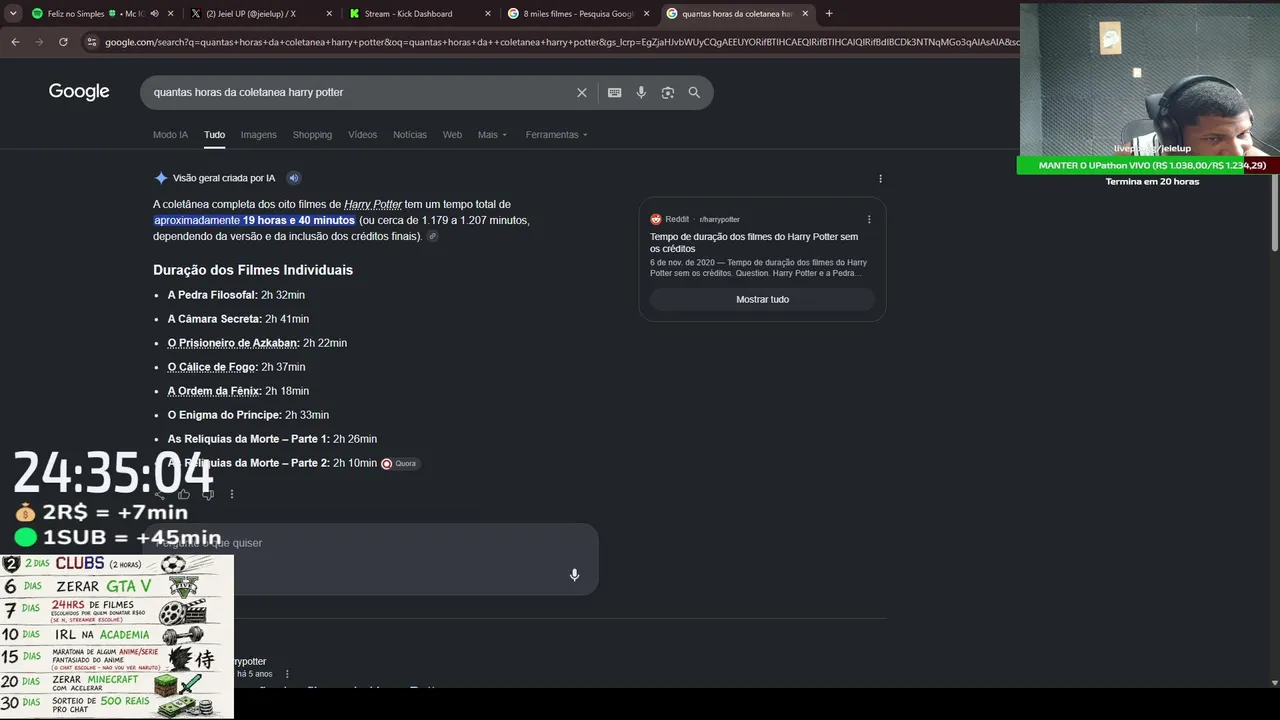Listen to the AI overview aloud

(x=293, y=178)
